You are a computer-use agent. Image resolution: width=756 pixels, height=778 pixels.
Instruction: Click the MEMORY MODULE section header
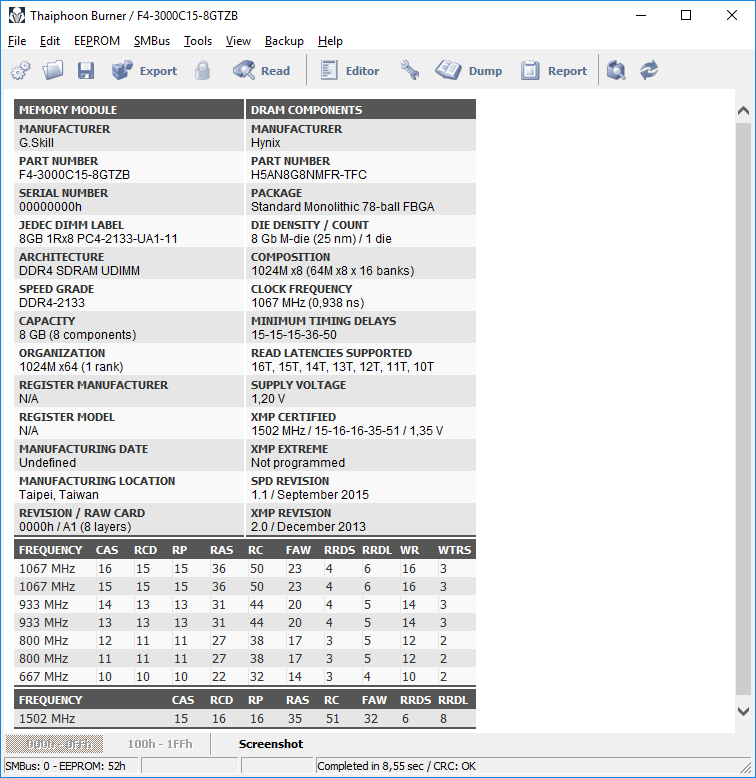[x=129, y=110]
